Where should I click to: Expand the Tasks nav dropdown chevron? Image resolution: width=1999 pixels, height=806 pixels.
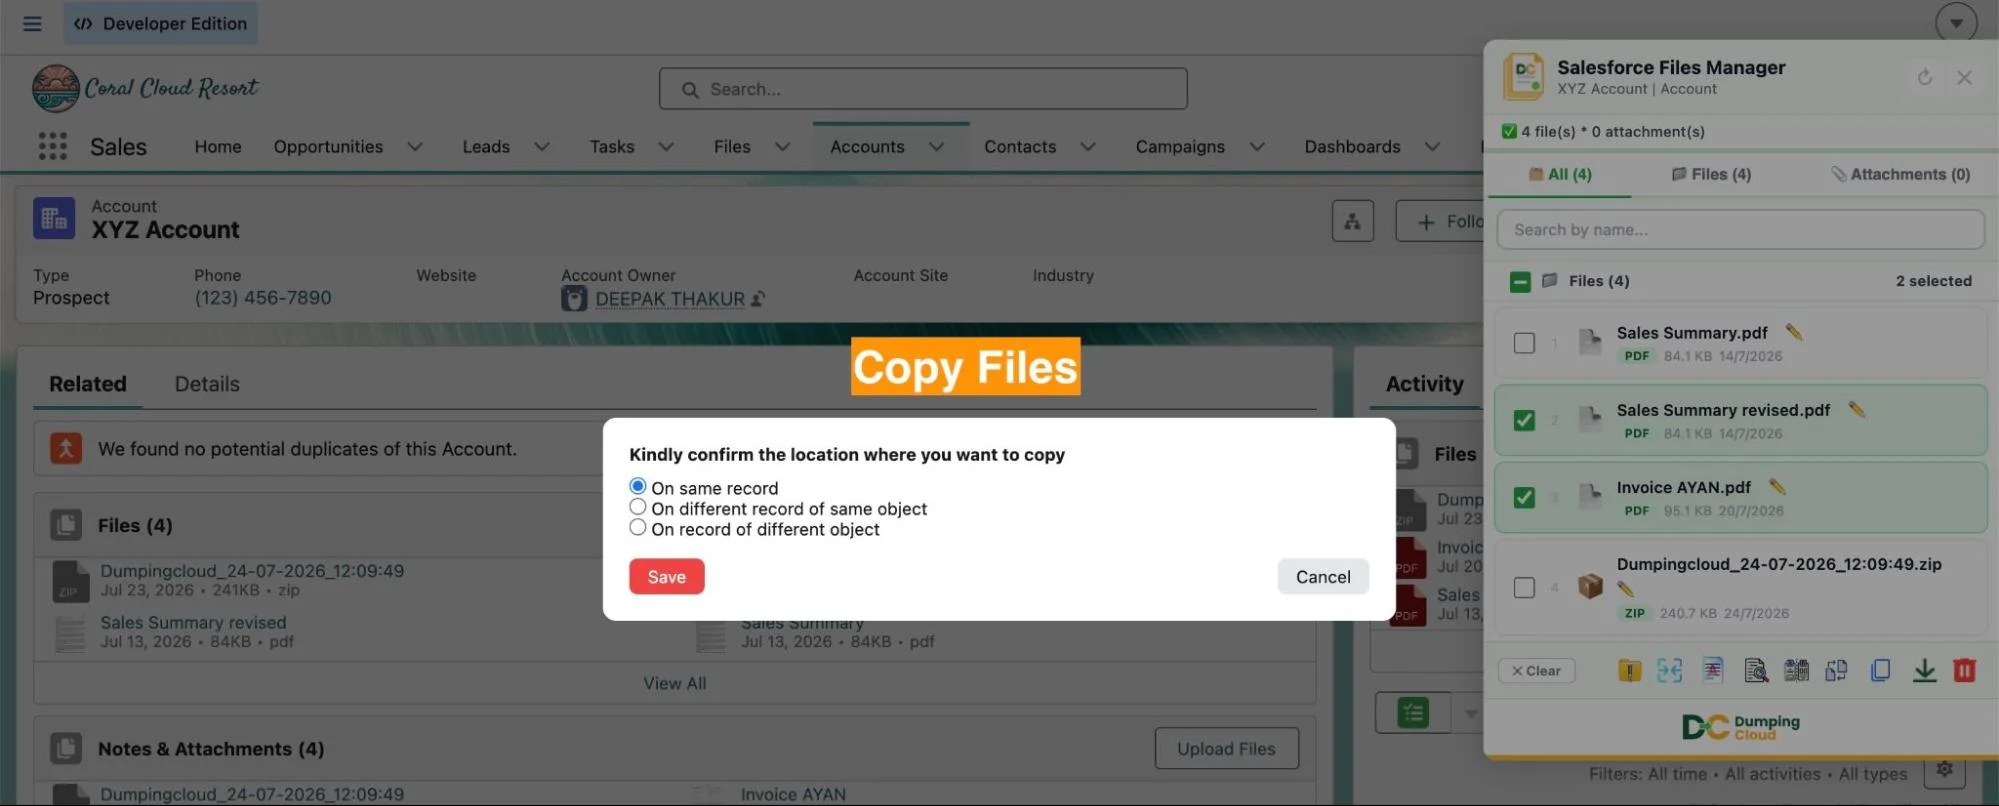666,147
